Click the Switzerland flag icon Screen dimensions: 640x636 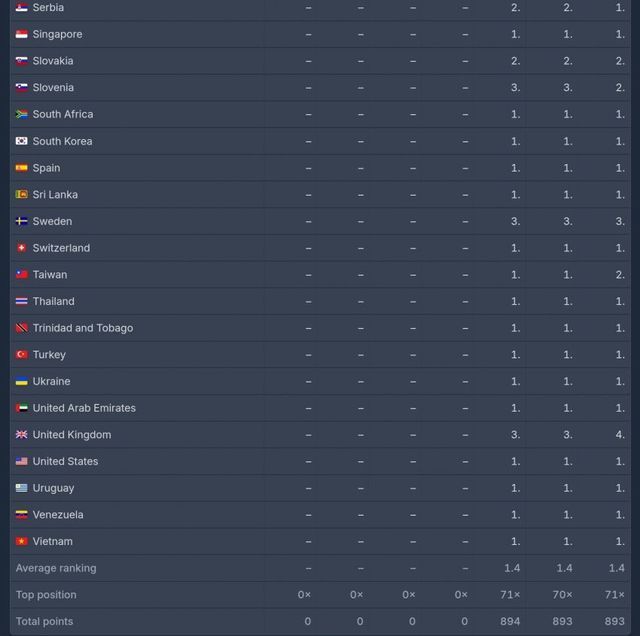21,248
